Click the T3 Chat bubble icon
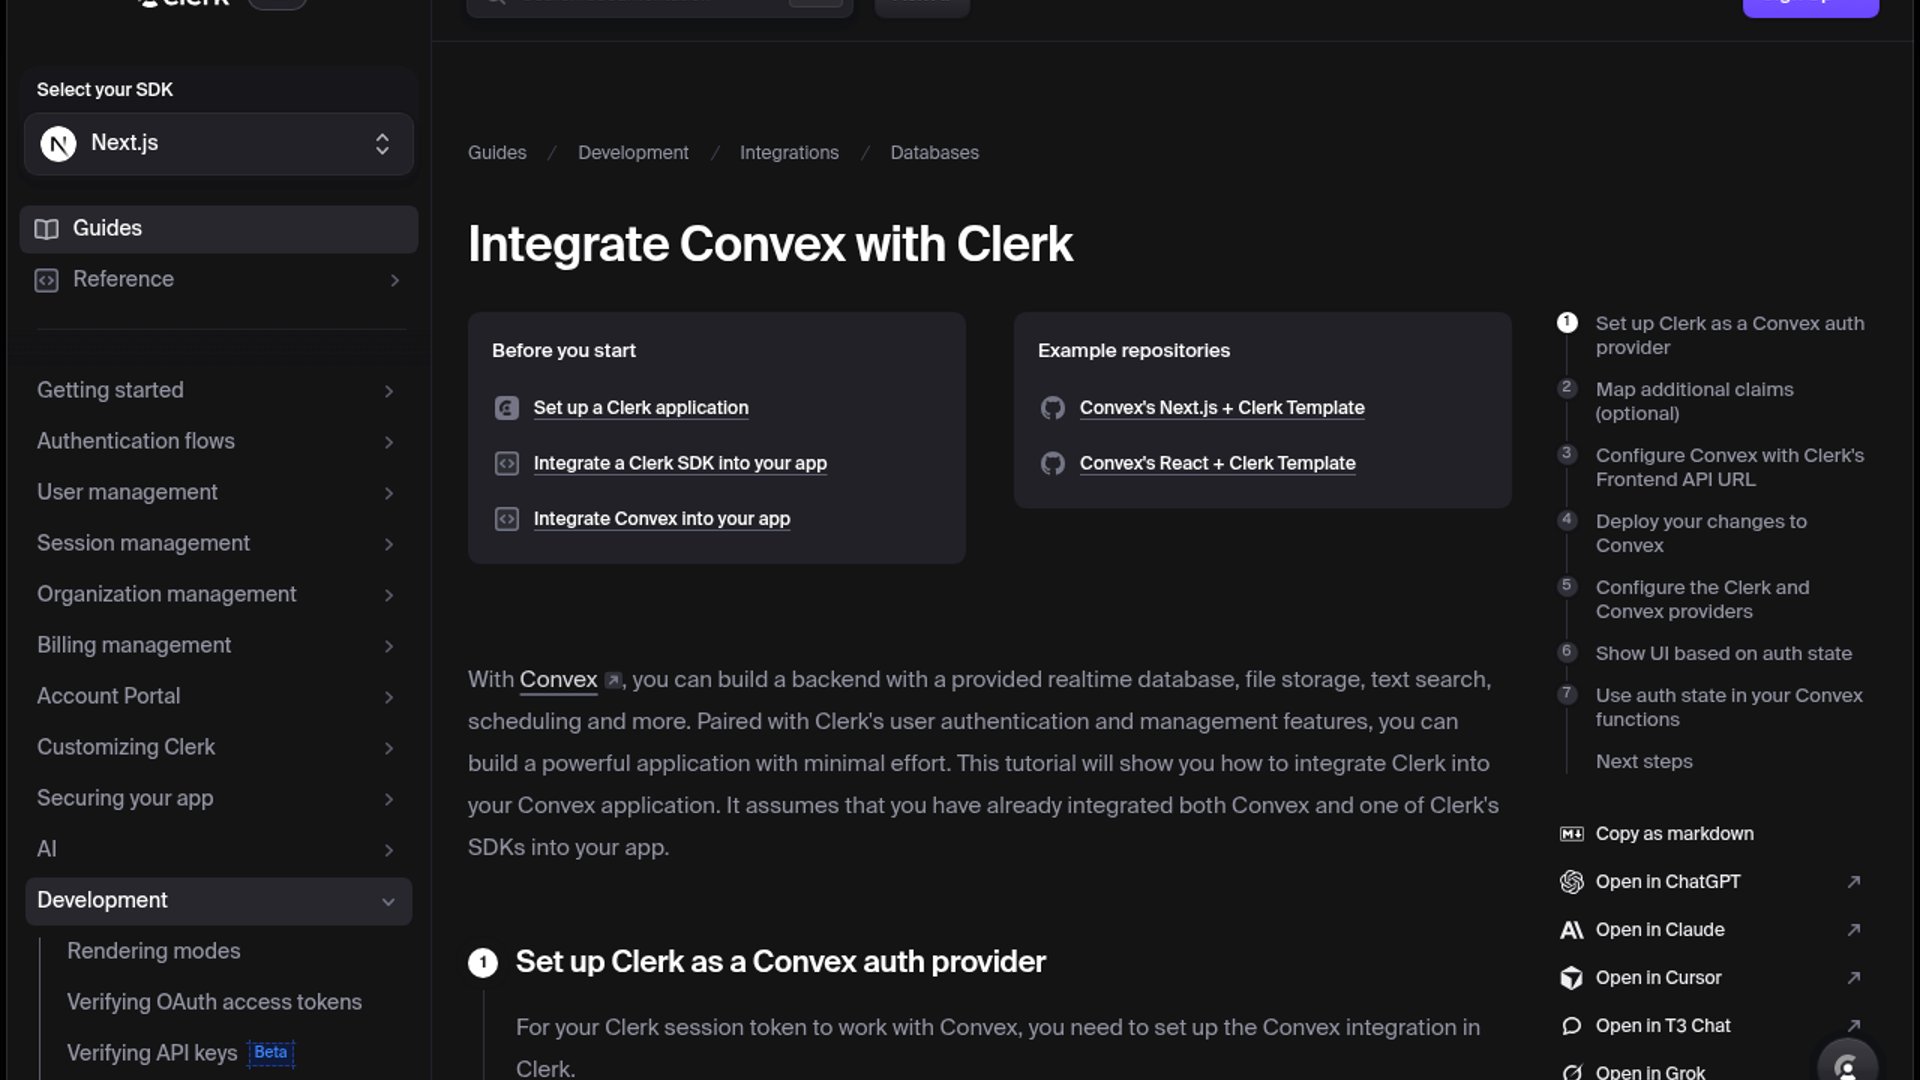Viewport: 1920px width, 1080px height. 1571,1026
